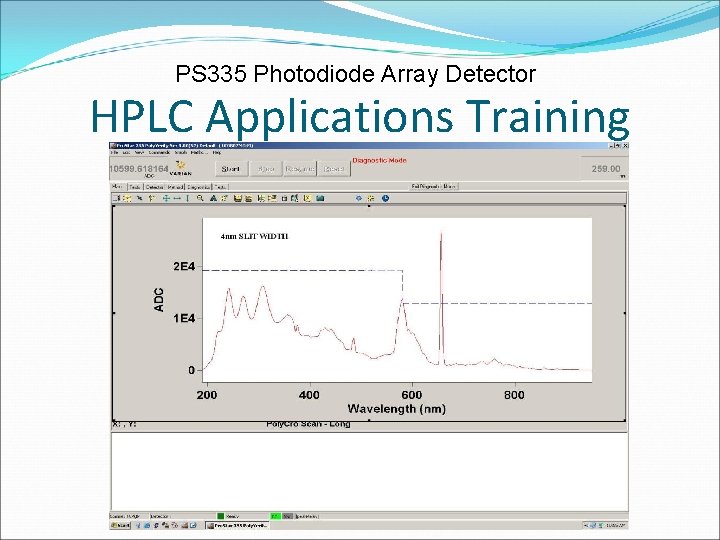Click the 'PolyCro Scan - Long' caption
Viewport: 720px width, 540px height.
pos(308,424)
